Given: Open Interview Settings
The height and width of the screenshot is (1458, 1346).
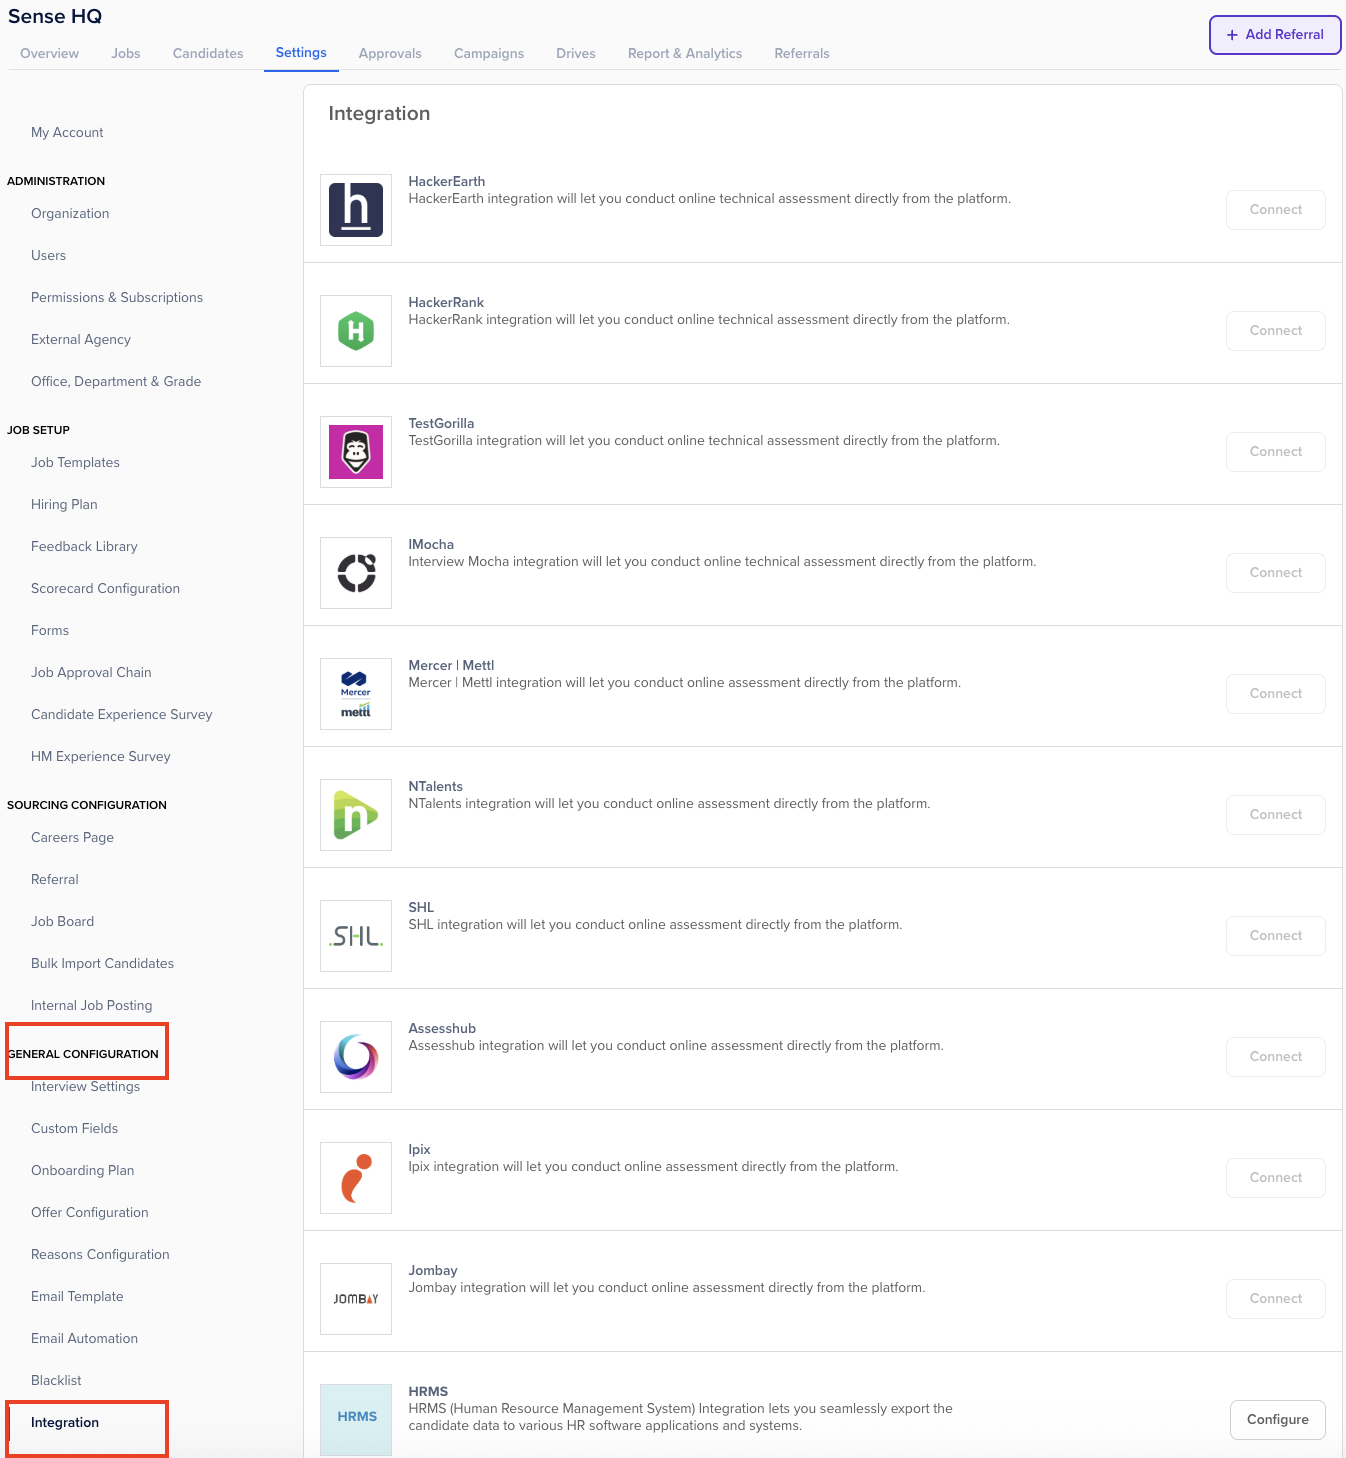Looking at the screenshot, I should point(85,1086).
